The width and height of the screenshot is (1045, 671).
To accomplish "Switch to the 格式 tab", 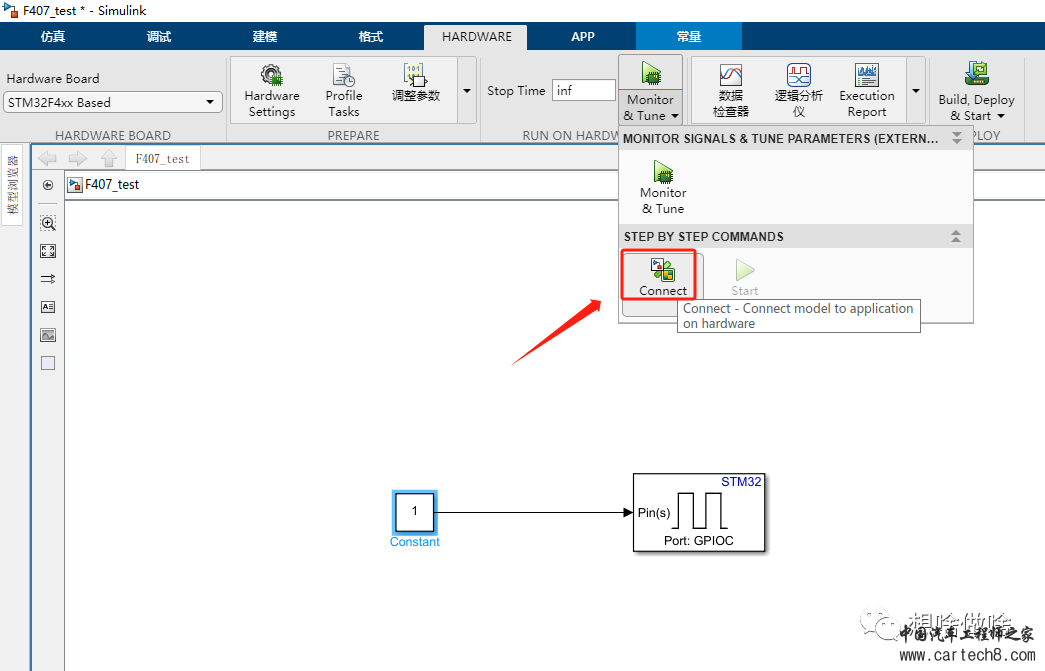I will 371,37.
